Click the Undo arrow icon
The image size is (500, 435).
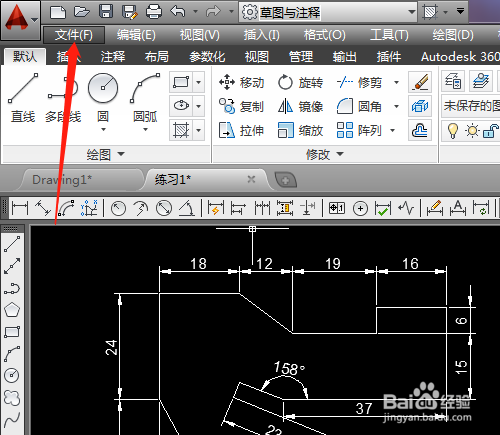(178, 12)
